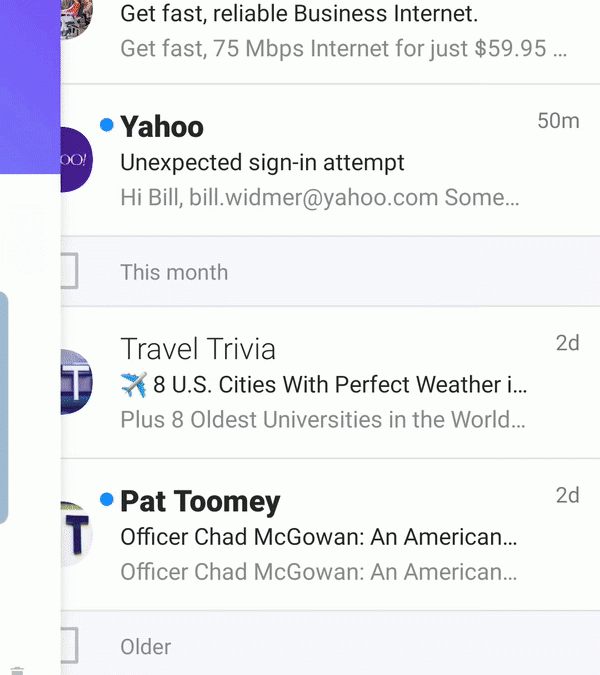Check the This month select-all checkbox
600x675 pixels.
[x=68, y=271]
